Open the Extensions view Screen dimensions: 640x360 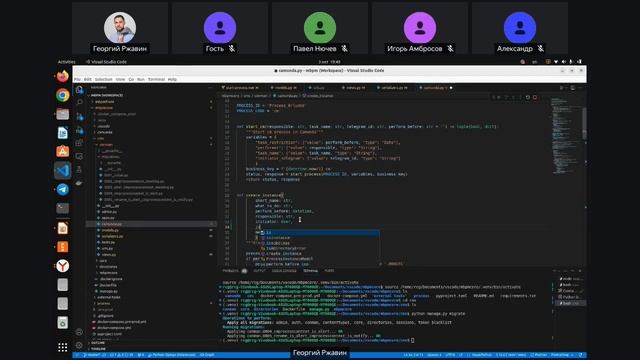79,143
